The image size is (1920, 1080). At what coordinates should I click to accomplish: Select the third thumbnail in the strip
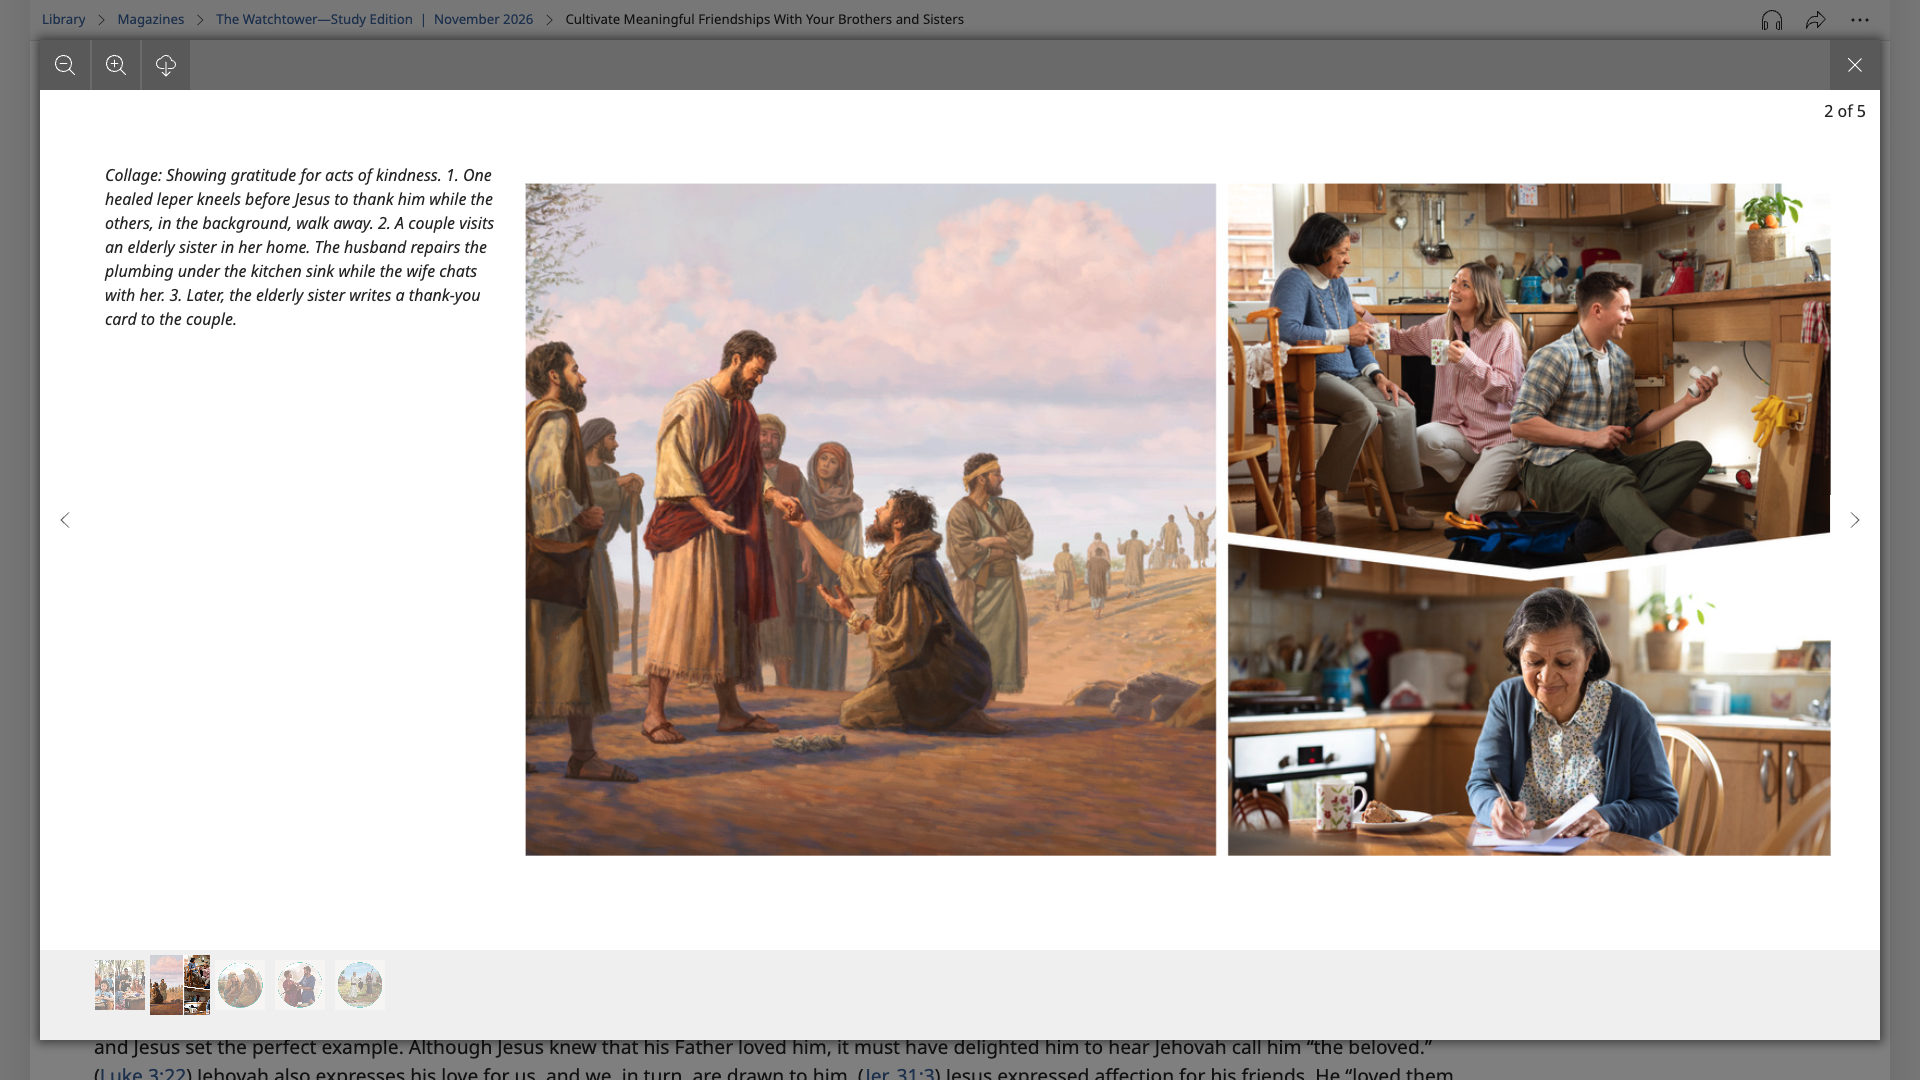click(x=240, y=985)
